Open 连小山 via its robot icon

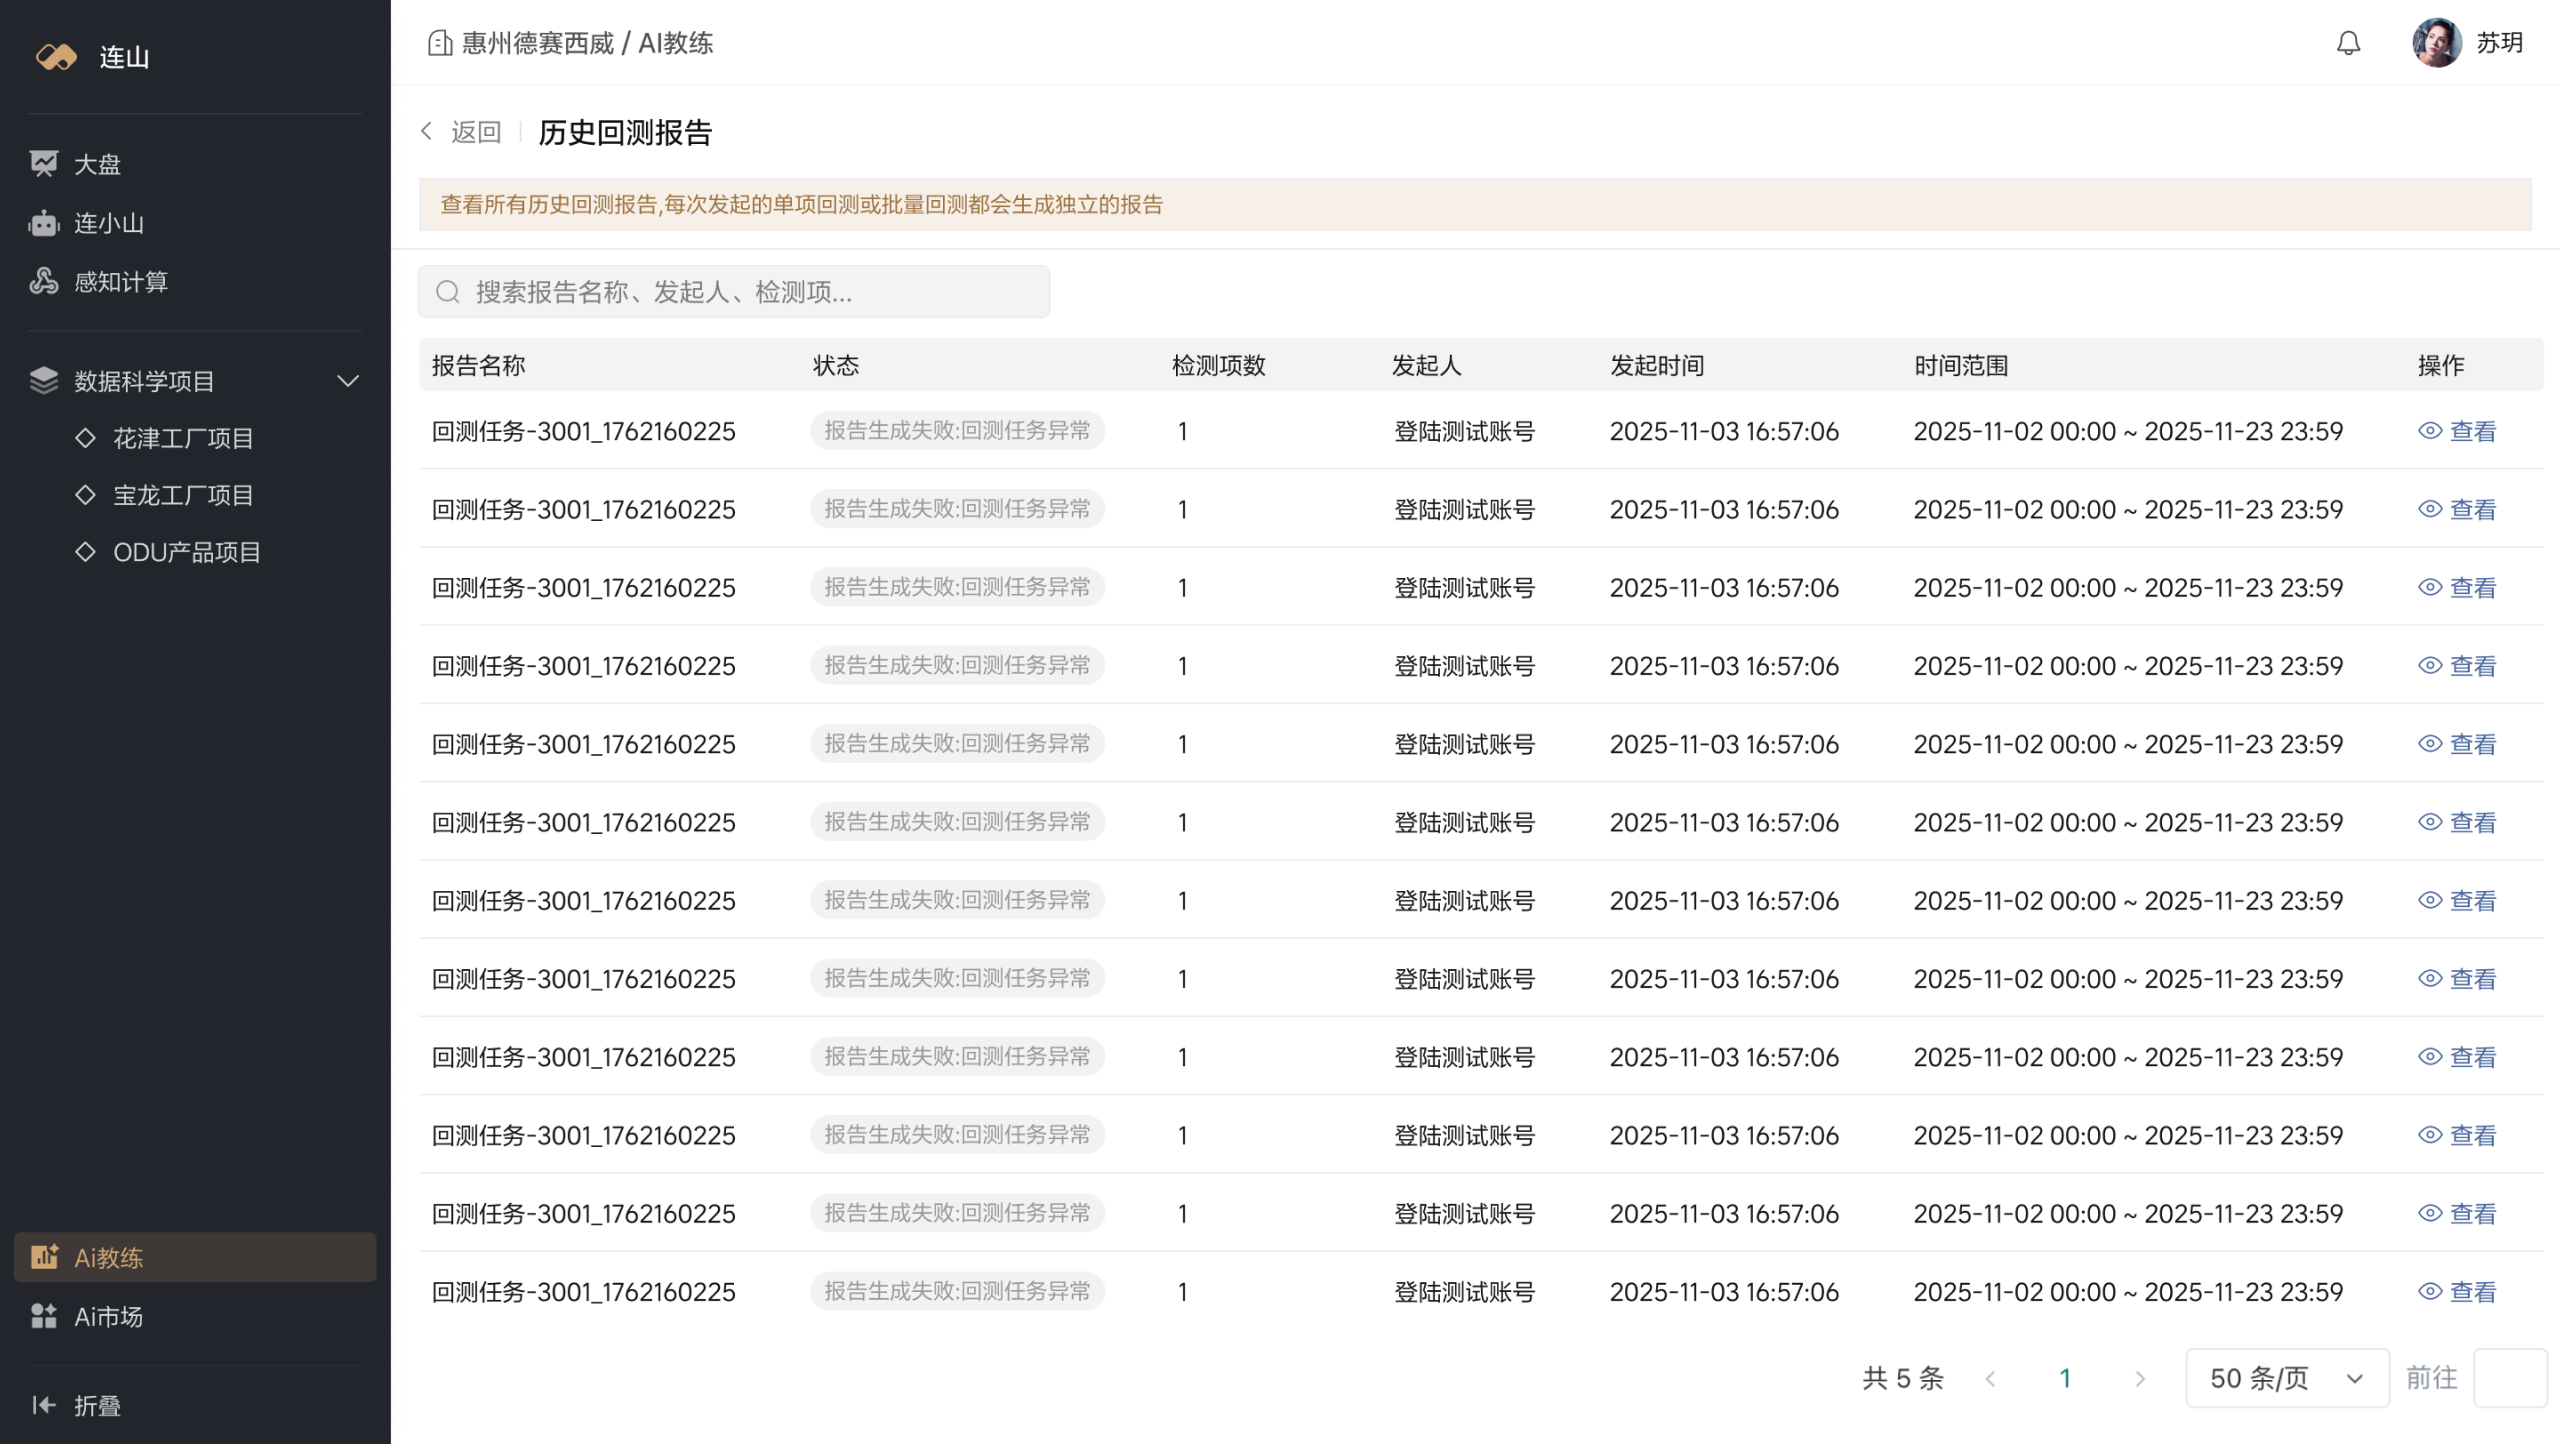click(x=44, y=223)
